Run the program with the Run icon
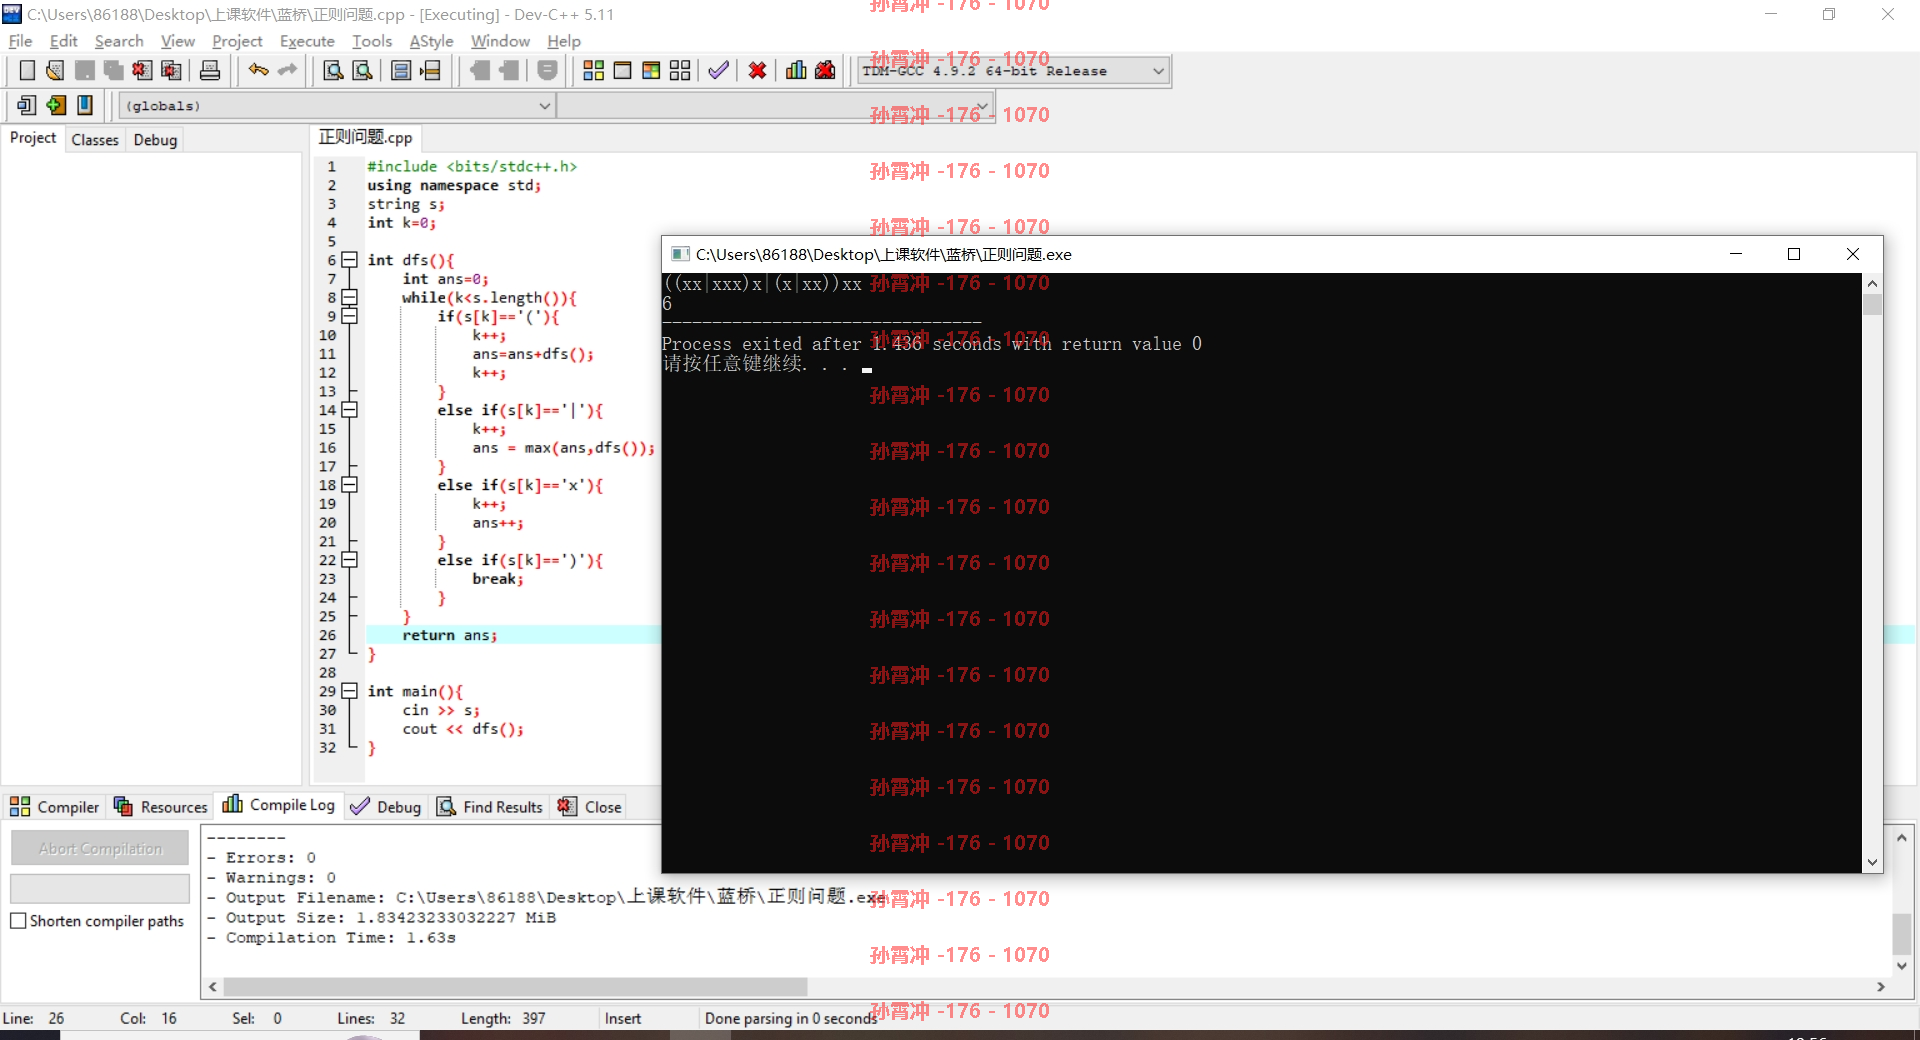1920x1040 pixels. pos(622,70)
